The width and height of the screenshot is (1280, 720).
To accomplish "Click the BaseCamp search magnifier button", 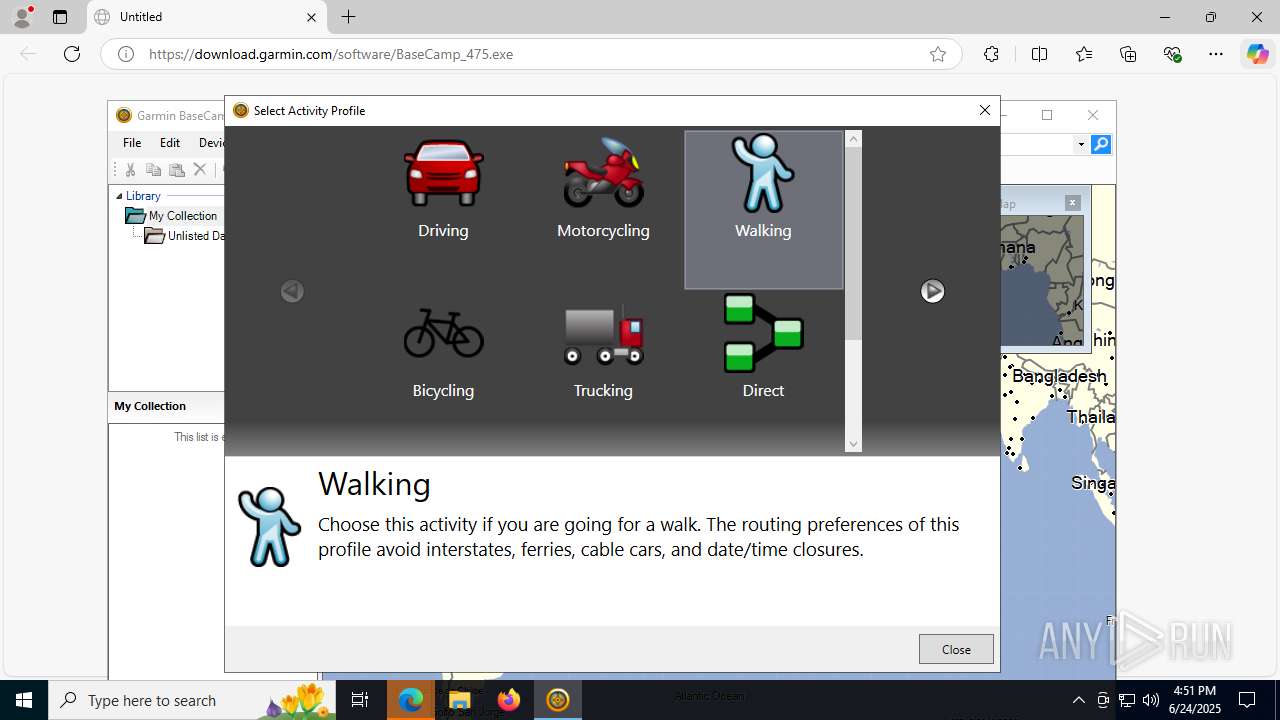I will coord(1101,144).
